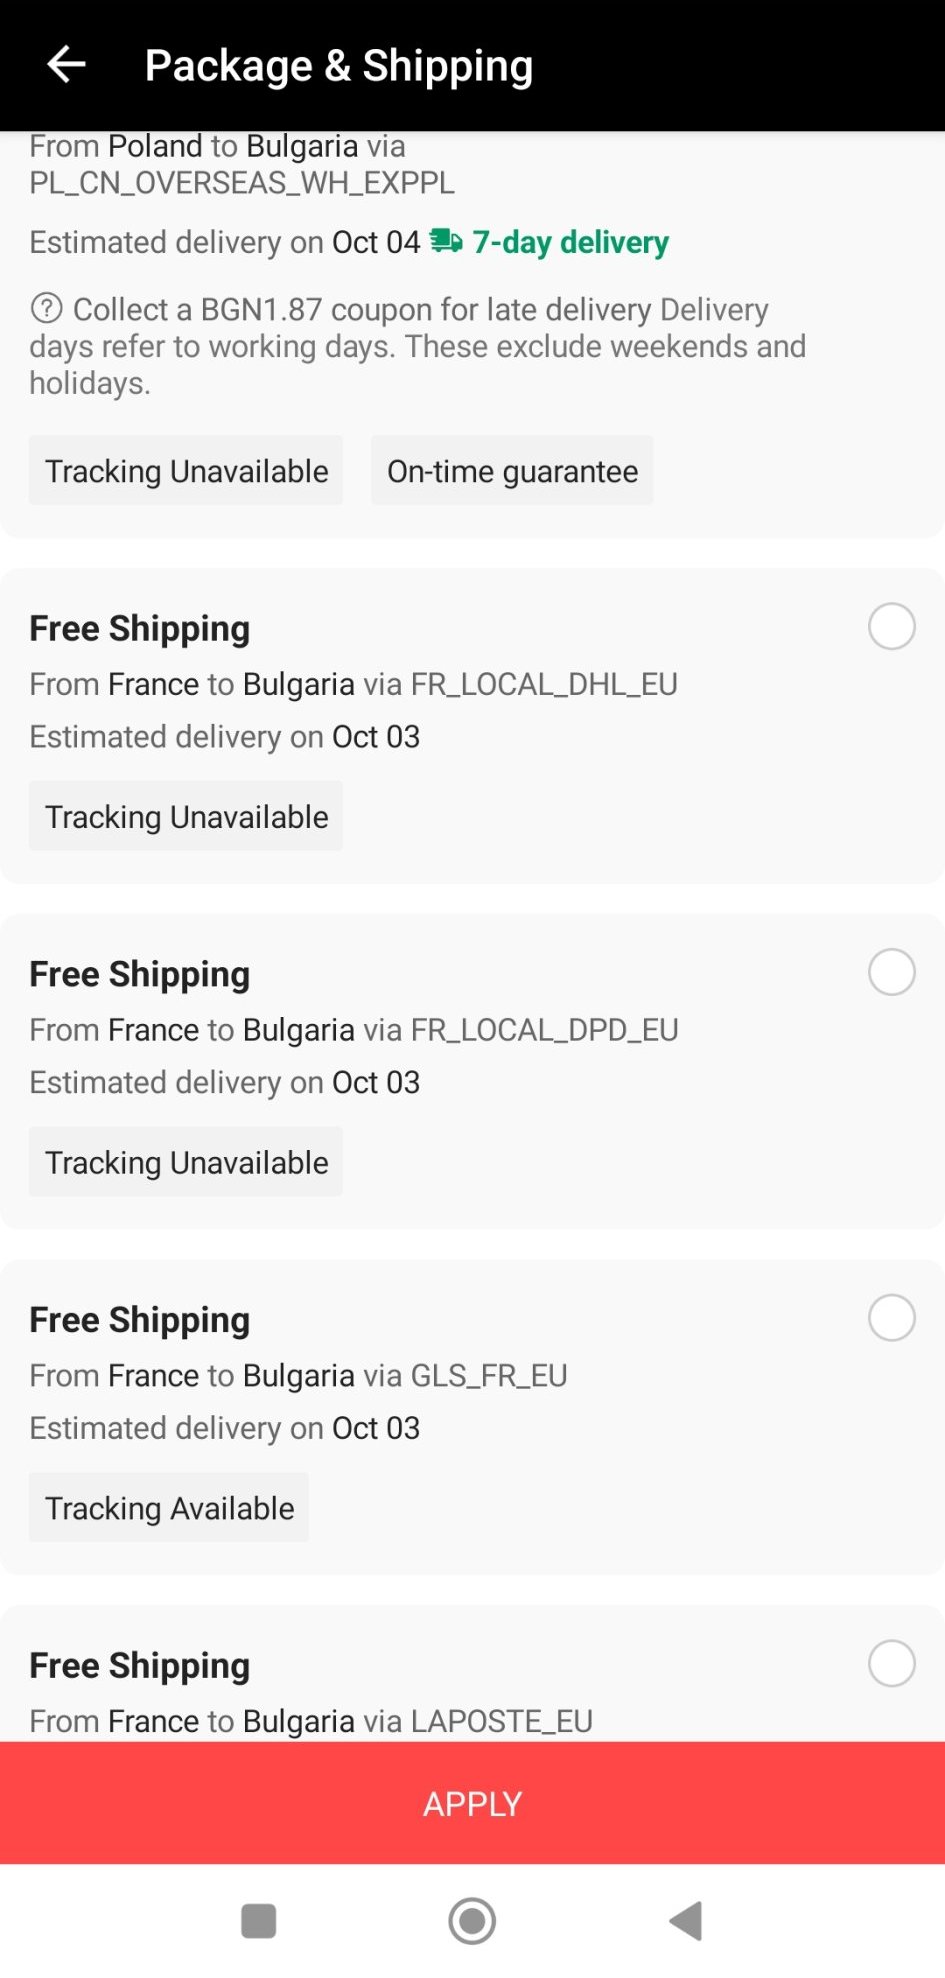The width and height of the screenshot is (945, 1978).
Task: Tap Tracking Unavailable tag under FR_LOCAL_DPD_EU
Action: (186, 1163)
